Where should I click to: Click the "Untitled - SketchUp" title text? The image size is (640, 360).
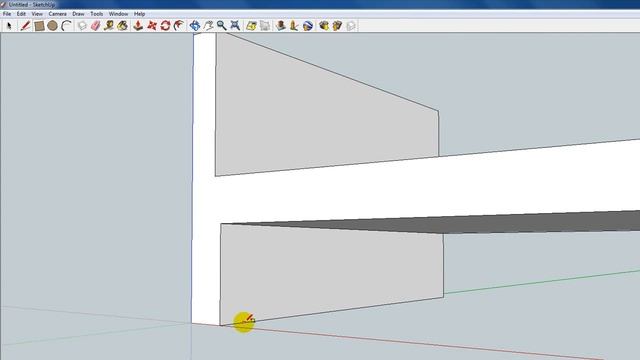[31, 4]
